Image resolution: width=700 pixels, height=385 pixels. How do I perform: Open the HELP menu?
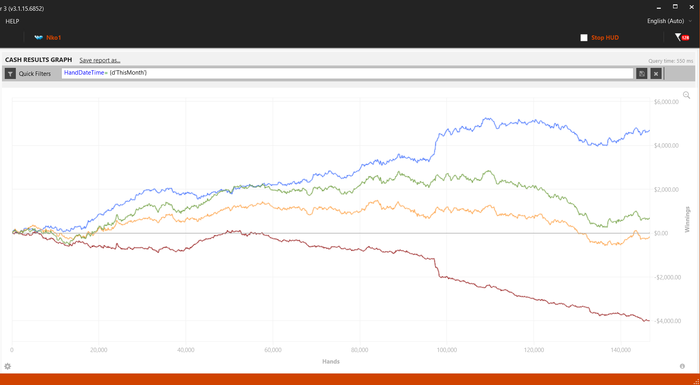(x=12, y=21)
